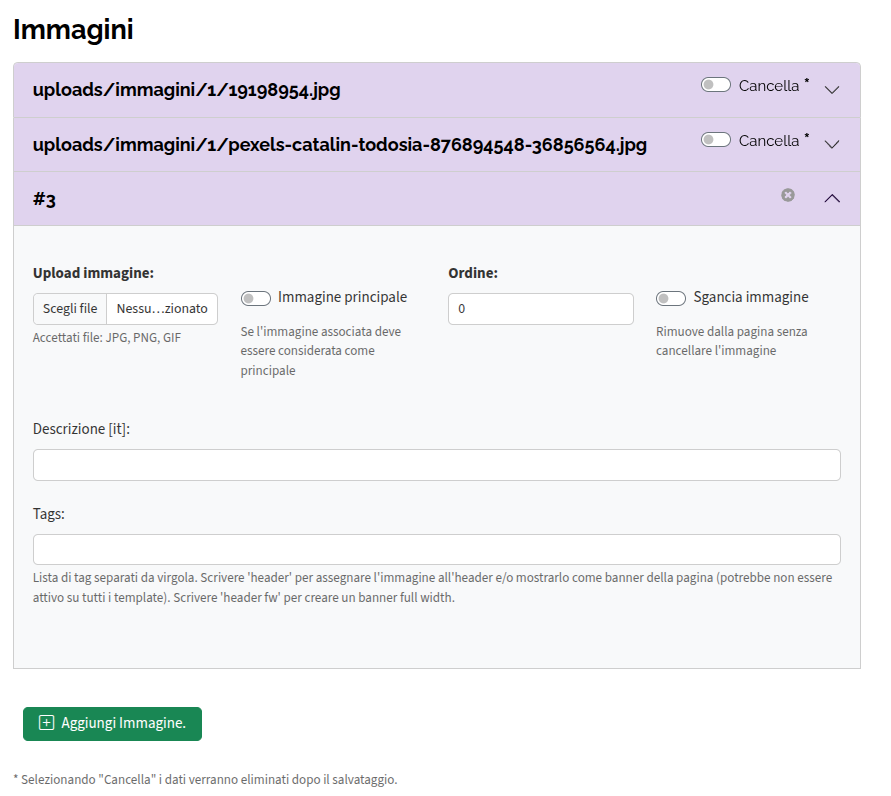Image resolution: width=891 pixels, height=796 pixels.
Task: Click the Selezionando "Cancella" footnote text
Action: point(205,779)
